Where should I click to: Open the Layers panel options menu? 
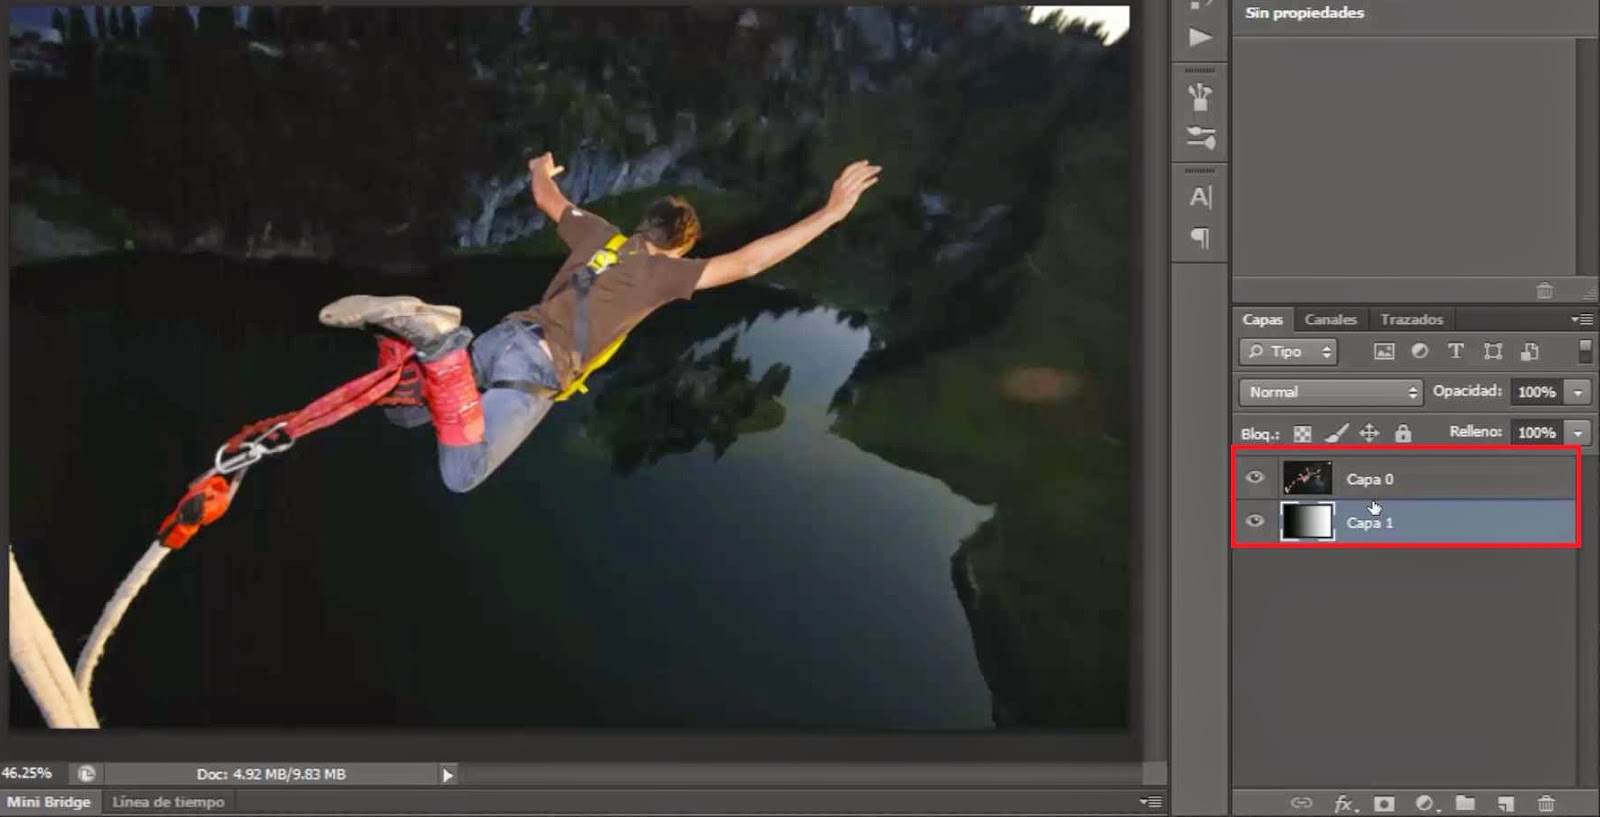1582,319
